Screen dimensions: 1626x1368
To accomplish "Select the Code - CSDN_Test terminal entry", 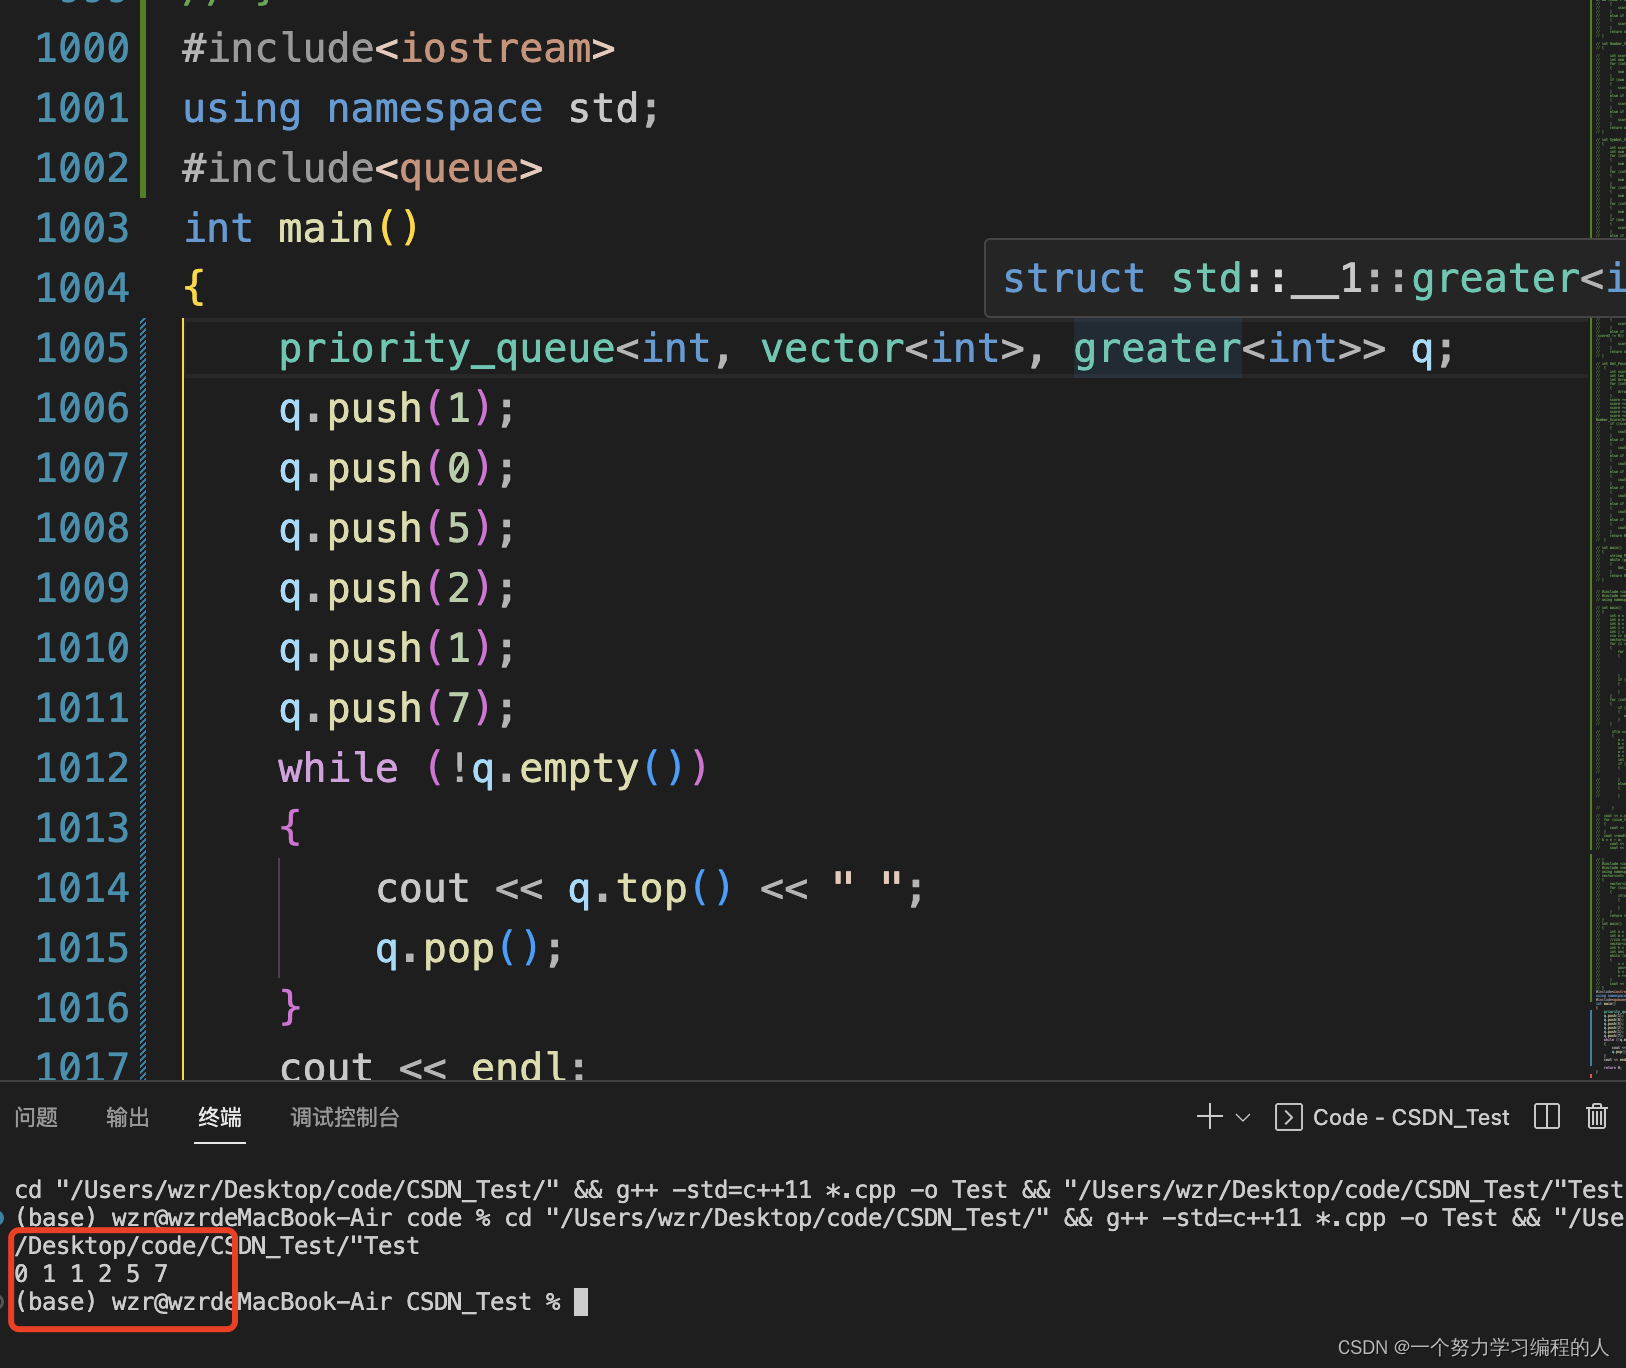I will 1392,1117.
